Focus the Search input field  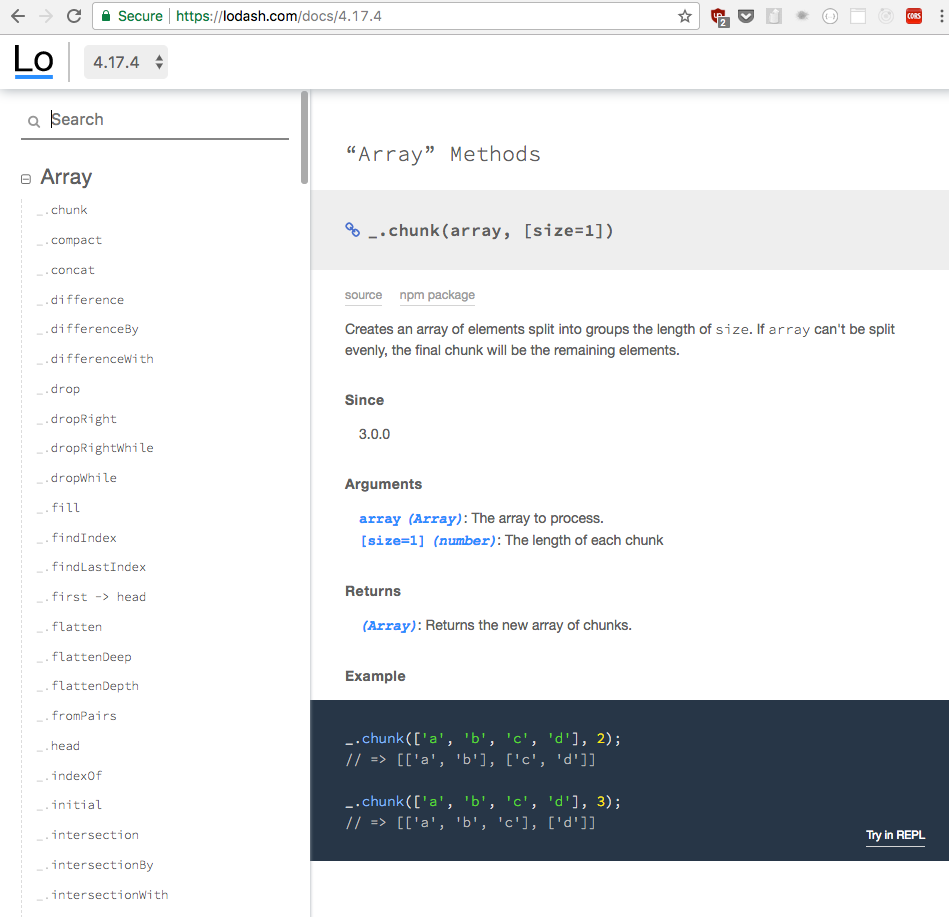tap(155, 120)
